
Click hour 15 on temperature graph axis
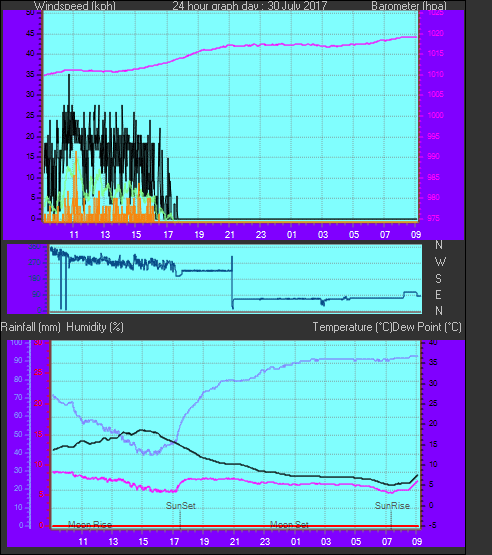(x=143, y=541)
